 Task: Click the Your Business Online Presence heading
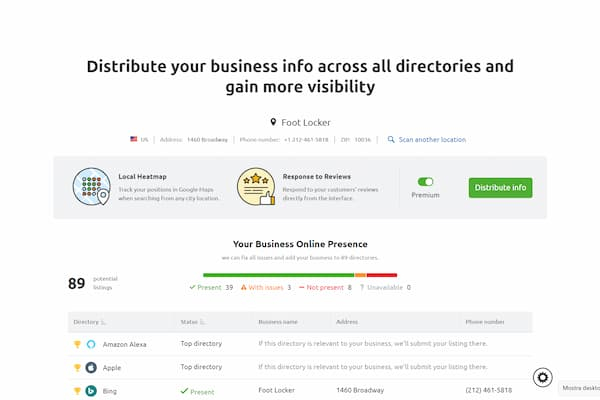tap(300, 244)
